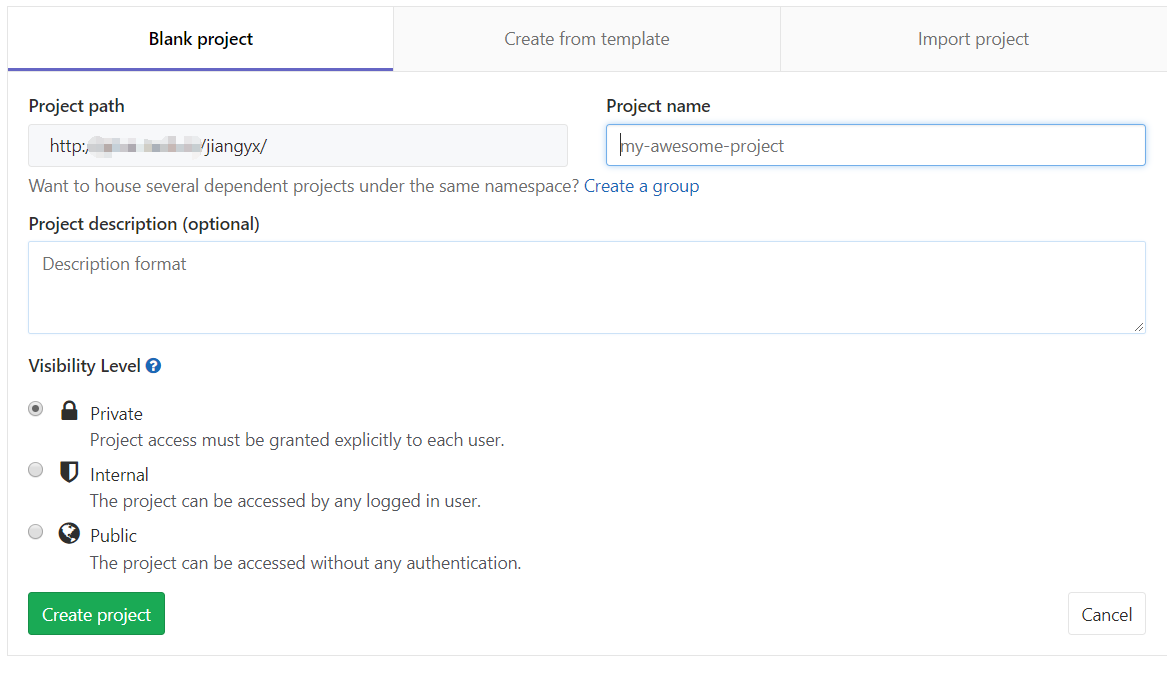Switch to the Import project tab
Screen dimensions: 1167x673
tap(972, 38)
